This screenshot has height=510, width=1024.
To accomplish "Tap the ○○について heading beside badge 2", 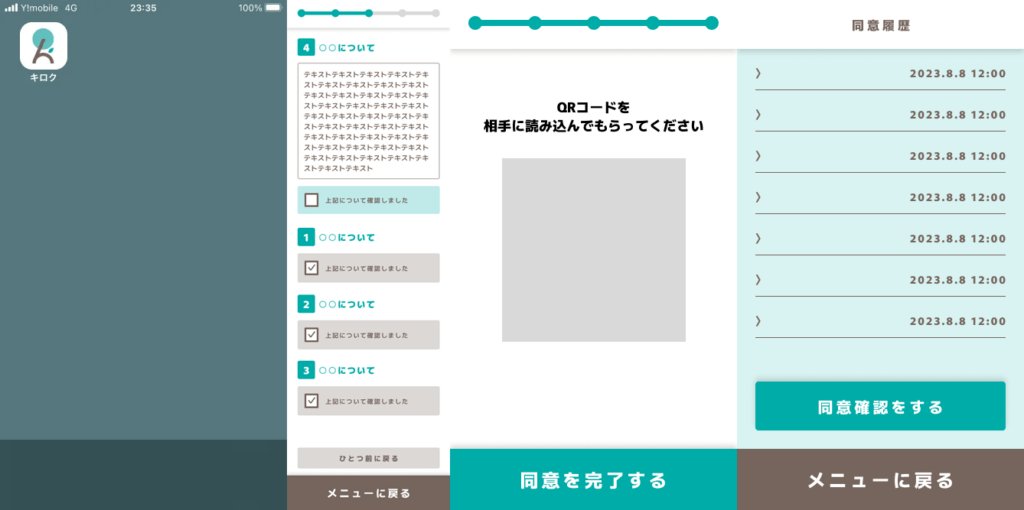I will click(x=347, y=304).
